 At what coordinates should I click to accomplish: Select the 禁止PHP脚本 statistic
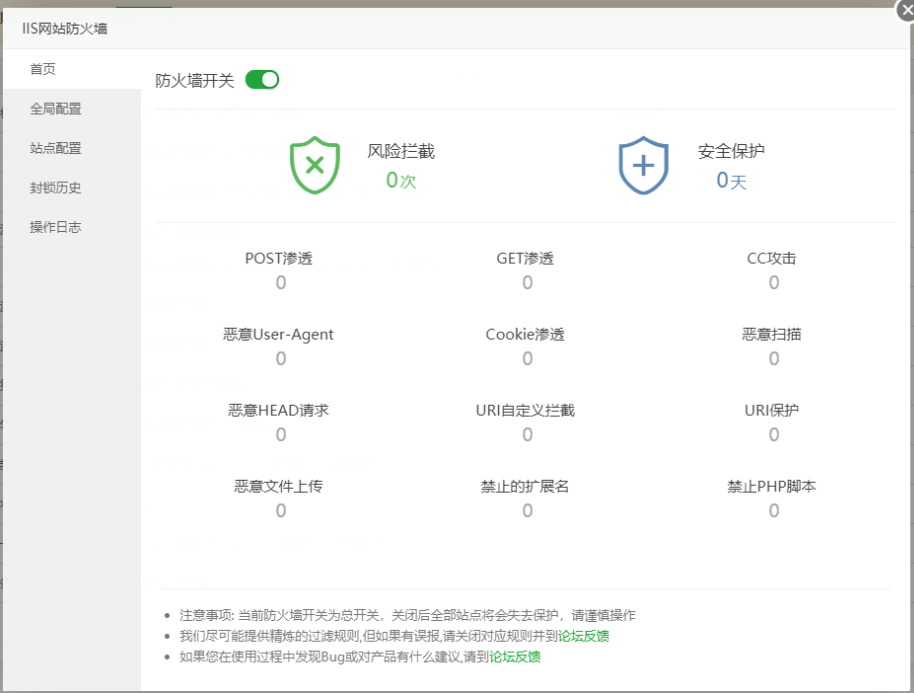coord(772,498)
